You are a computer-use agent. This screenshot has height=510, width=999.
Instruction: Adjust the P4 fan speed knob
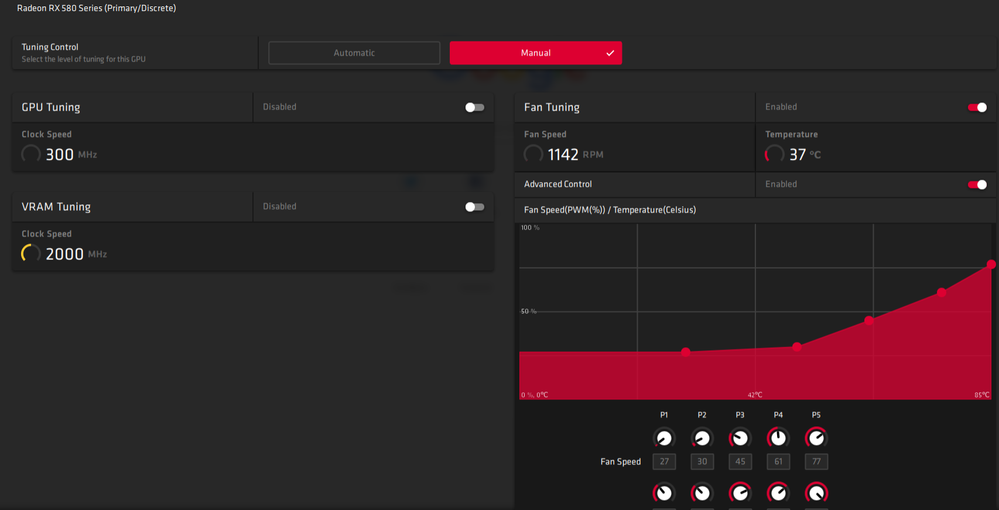[x=778, y=438]
